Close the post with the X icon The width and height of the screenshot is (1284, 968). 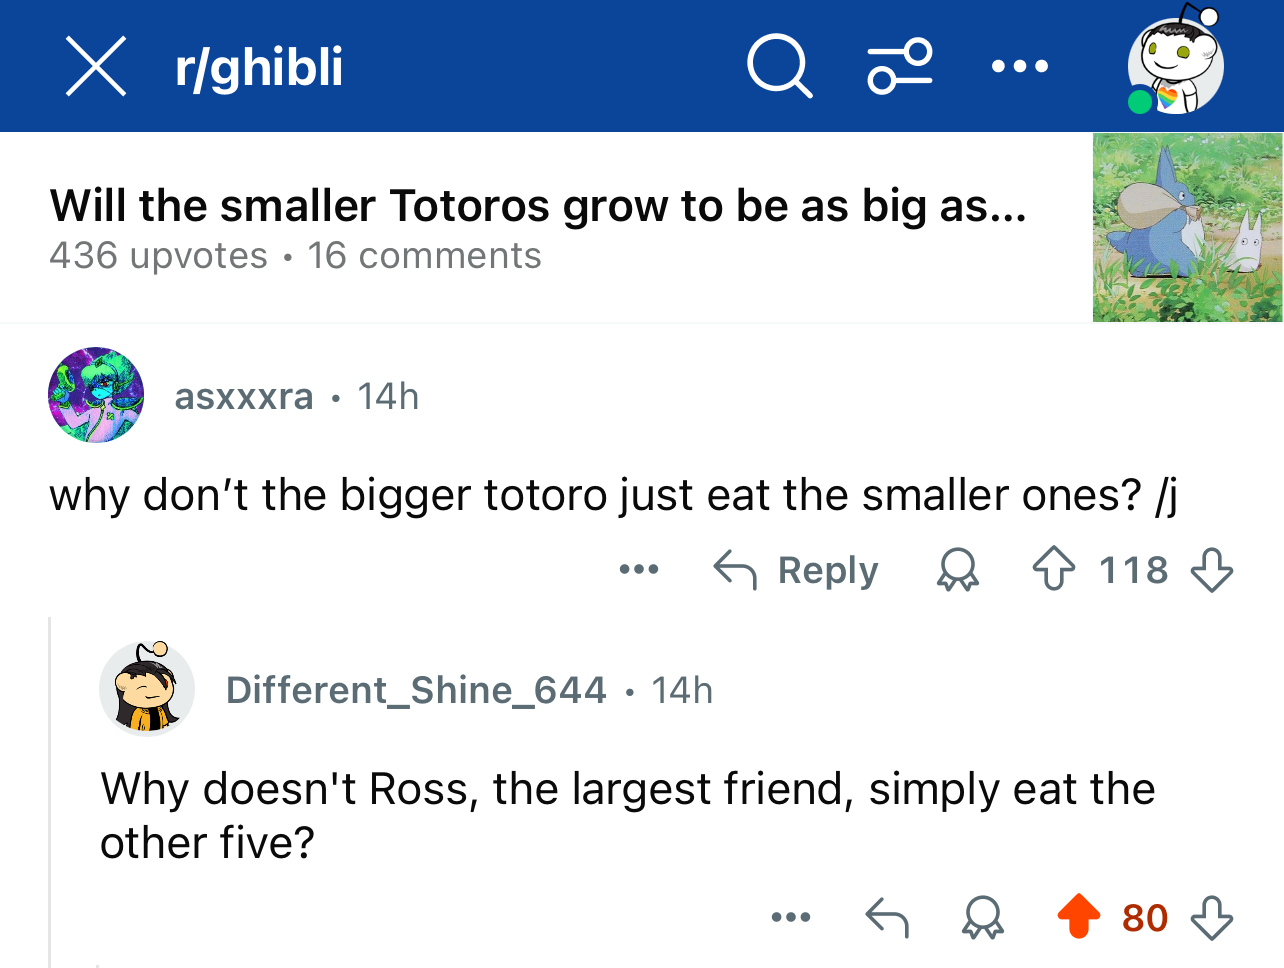point(96,66)
